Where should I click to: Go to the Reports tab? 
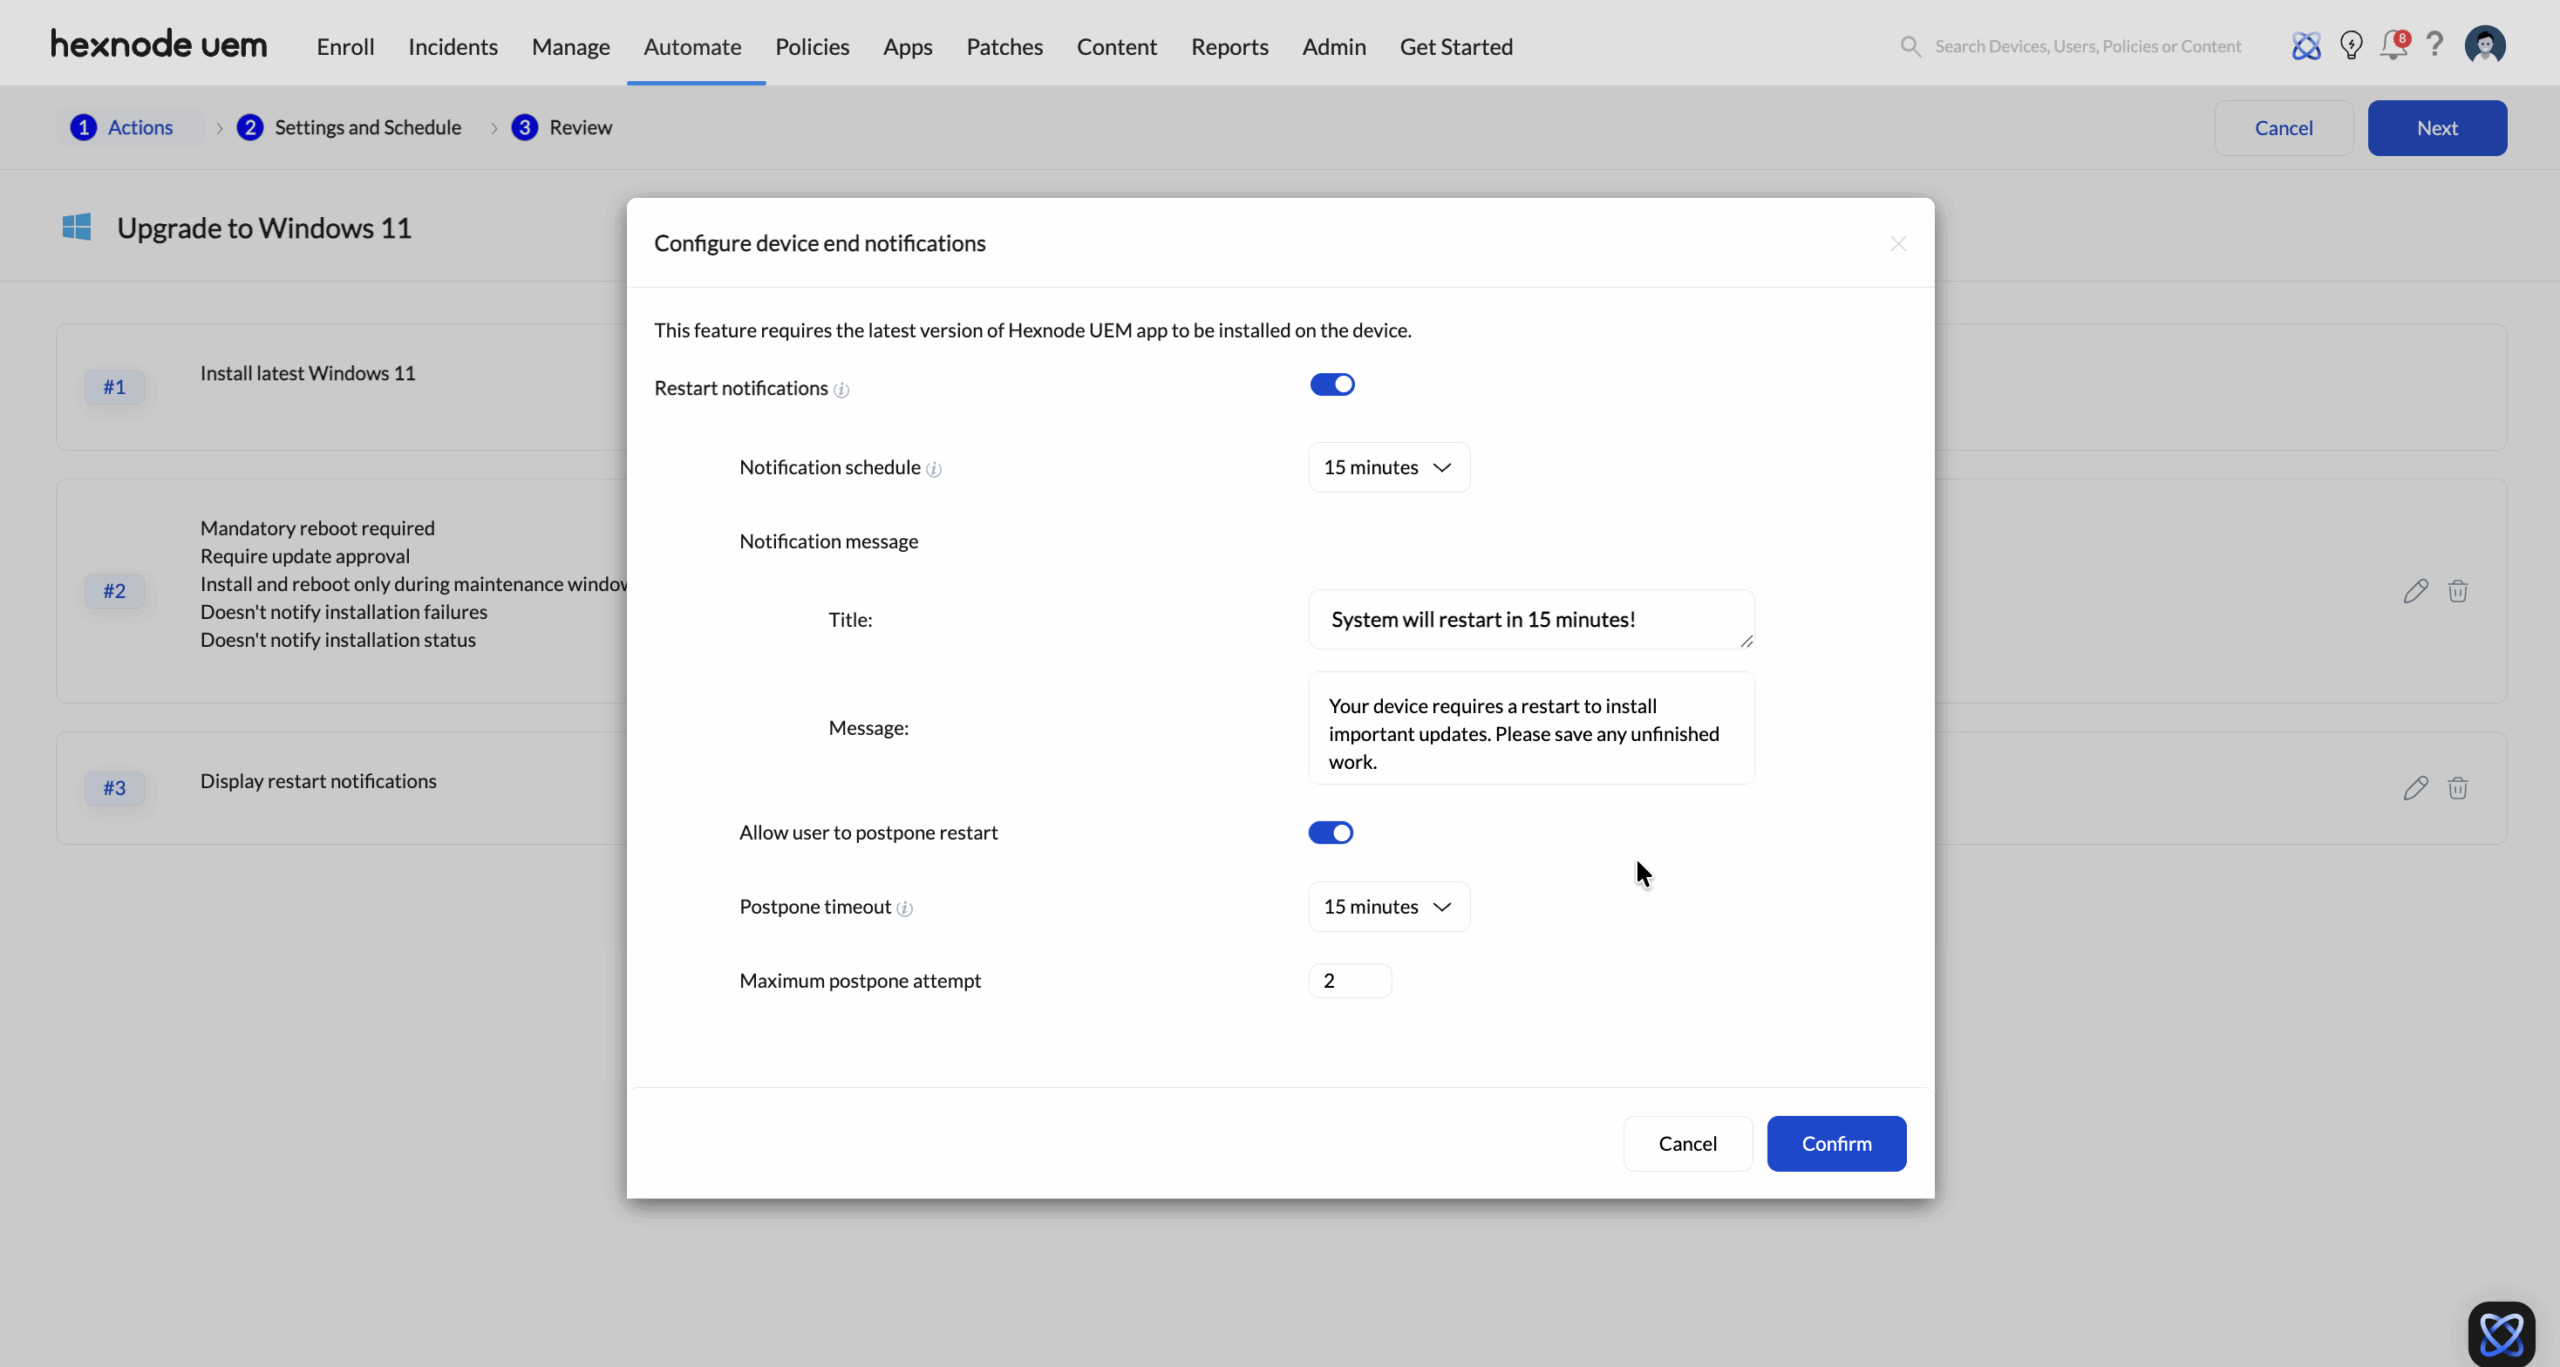[x=1229, y=47]
